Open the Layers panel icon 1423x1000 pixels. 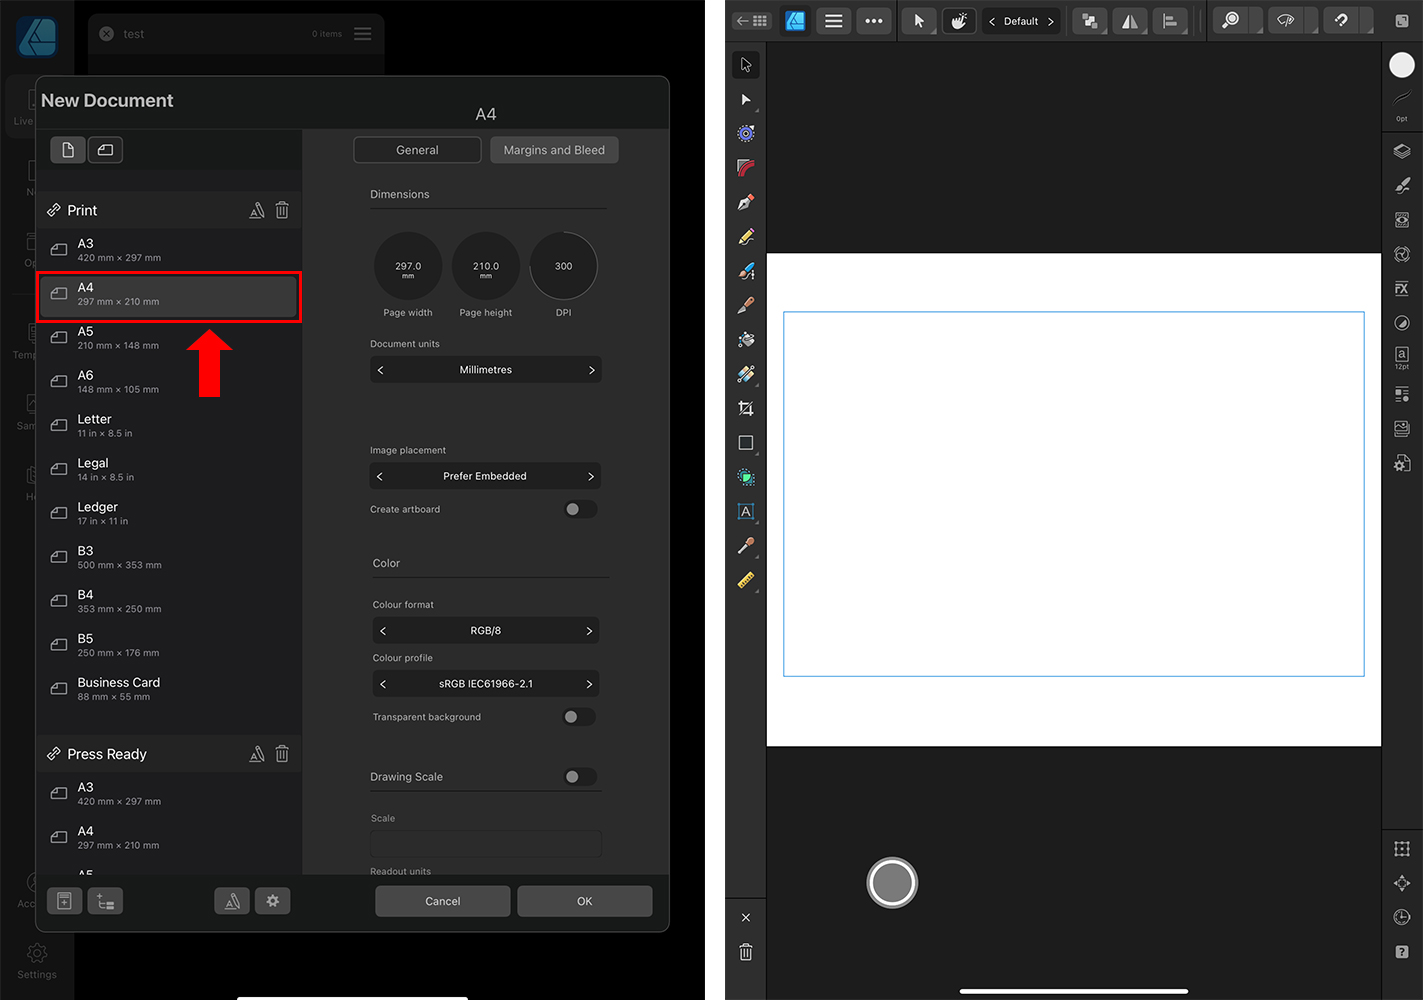(x=1402, y=151)
